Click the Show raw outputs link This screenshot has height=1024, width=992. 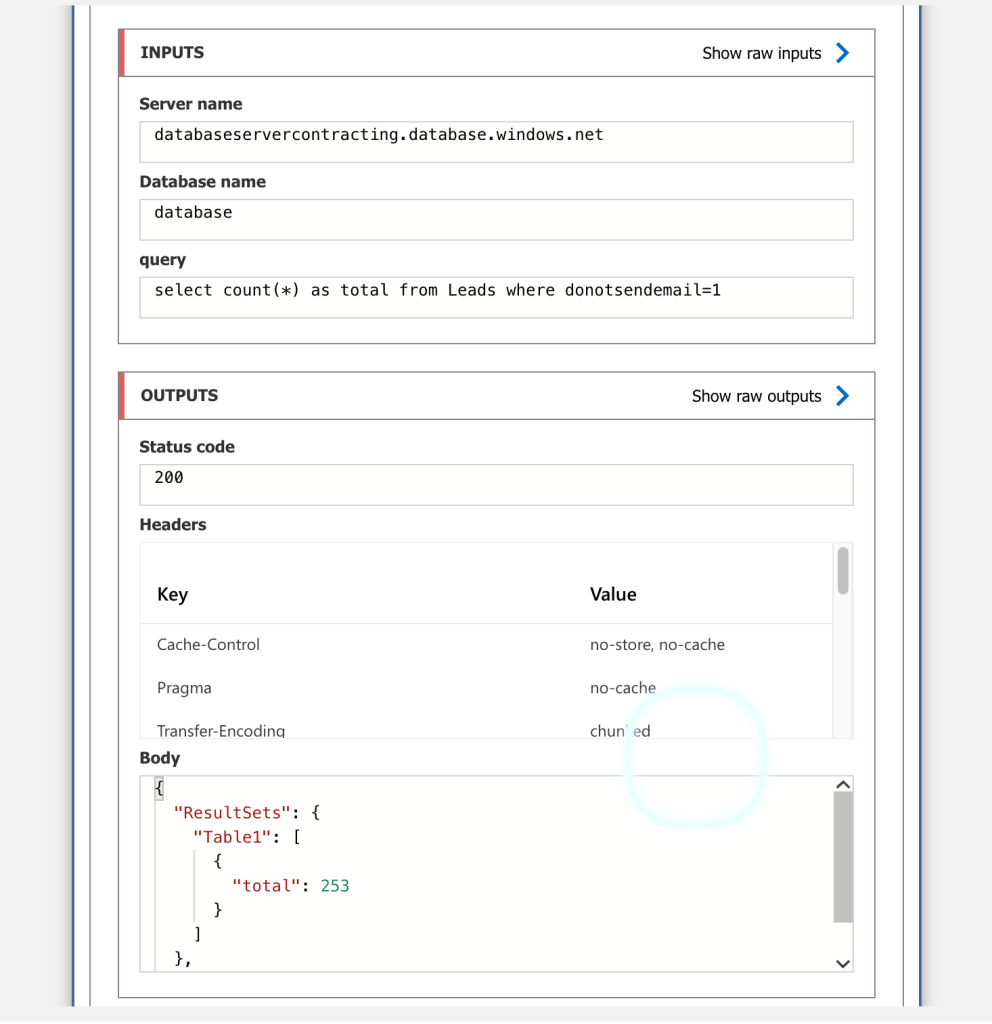click(x=756, y=396)
